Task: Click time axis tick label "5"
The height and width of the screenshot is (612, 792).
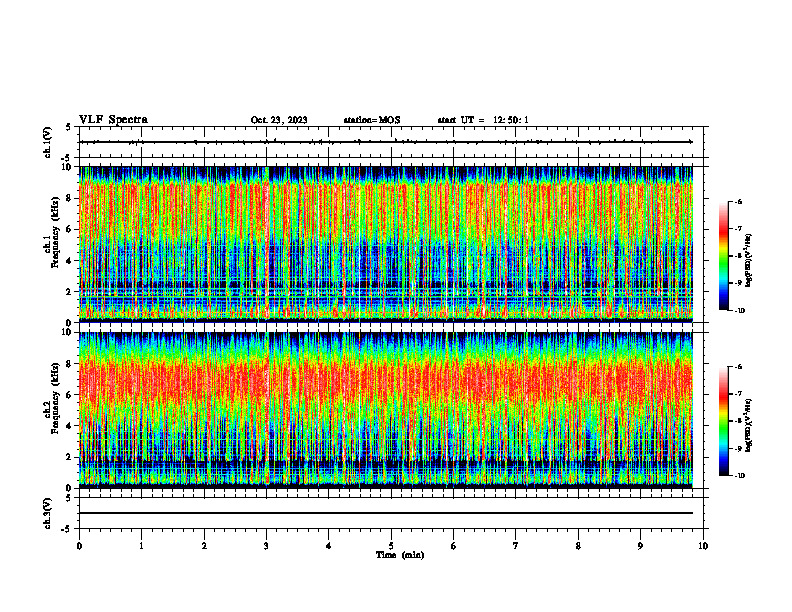Action: click(x=391, y=546)
